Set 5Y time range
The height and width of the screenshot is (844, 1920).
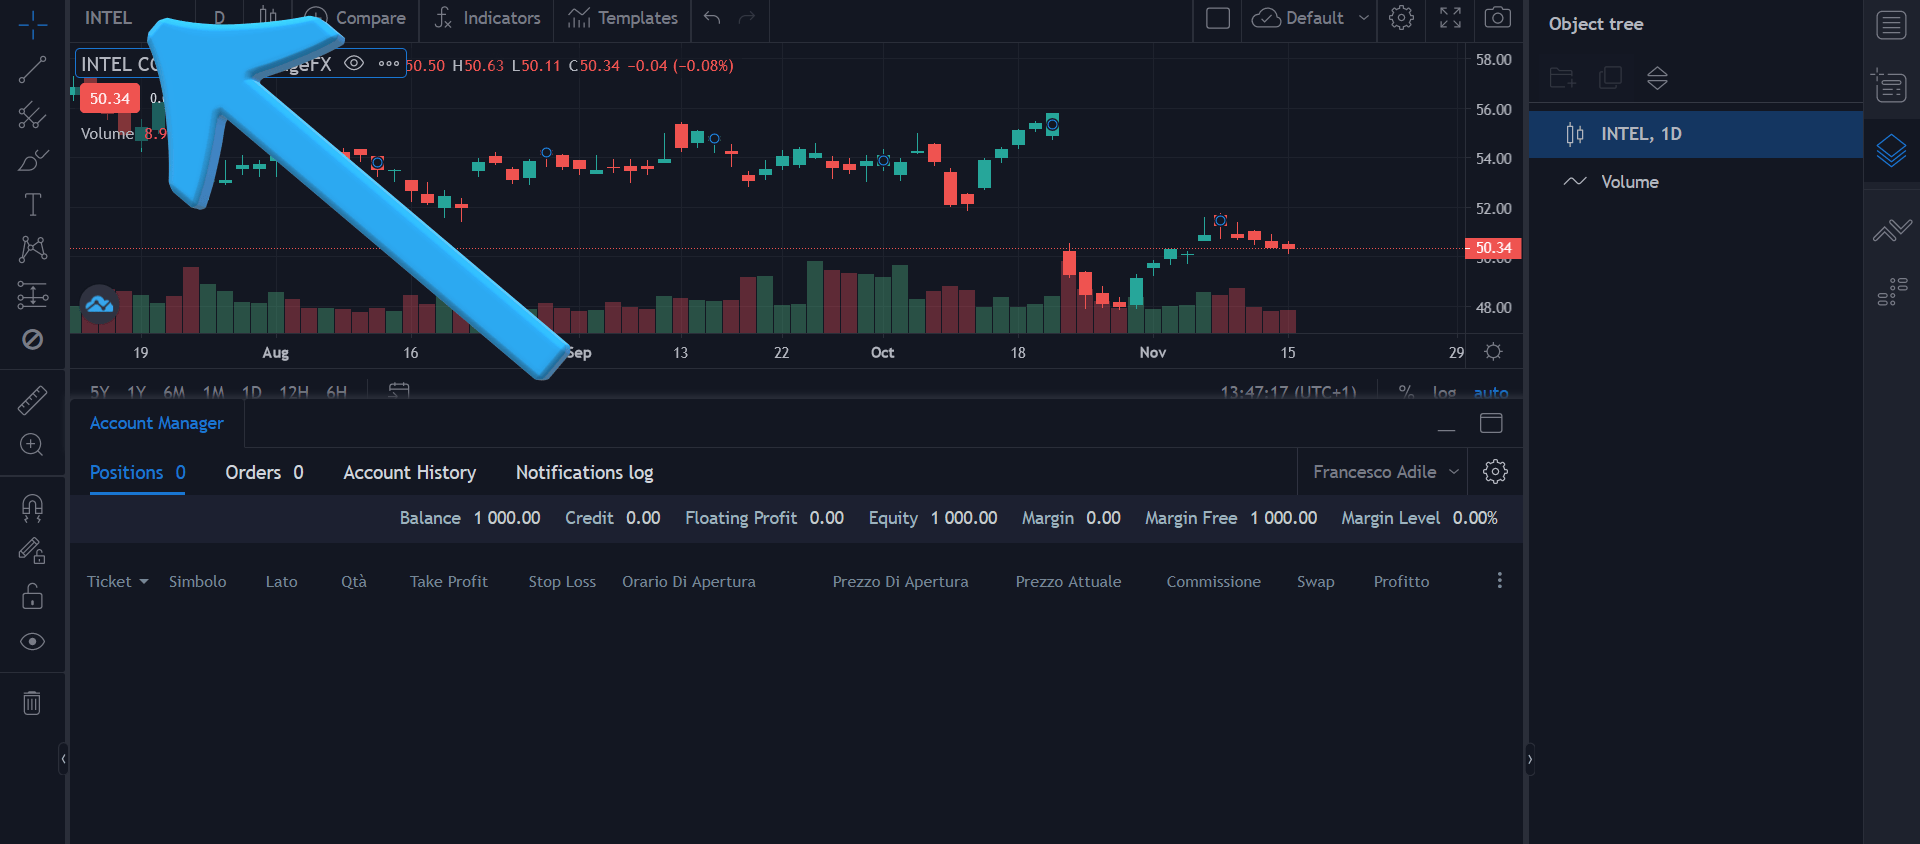(x=100, y=392)
